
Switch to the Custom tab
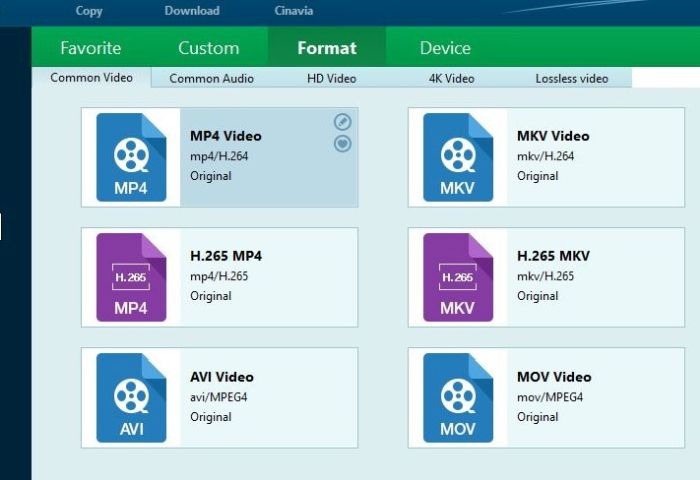(208, 48)
